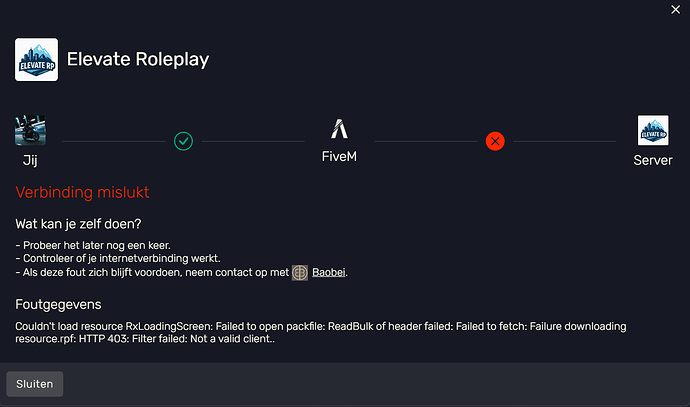Click the FiveM logo icon
This screenshot has height=407, width=690.
339,130
